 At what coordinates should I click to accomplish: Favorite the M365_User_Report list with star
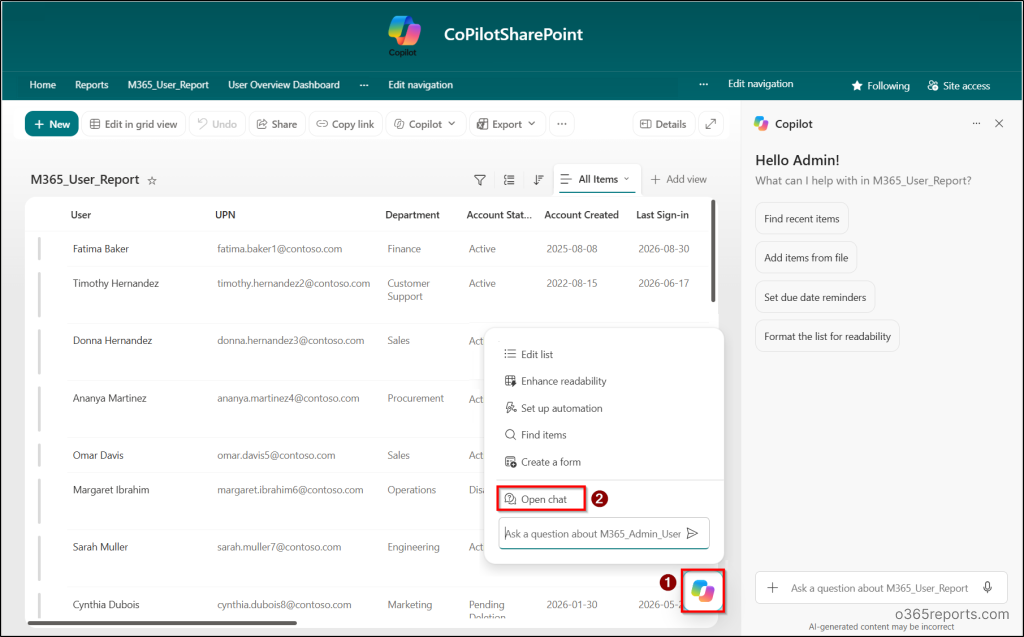pyautogui.click(x=152, y=180)
